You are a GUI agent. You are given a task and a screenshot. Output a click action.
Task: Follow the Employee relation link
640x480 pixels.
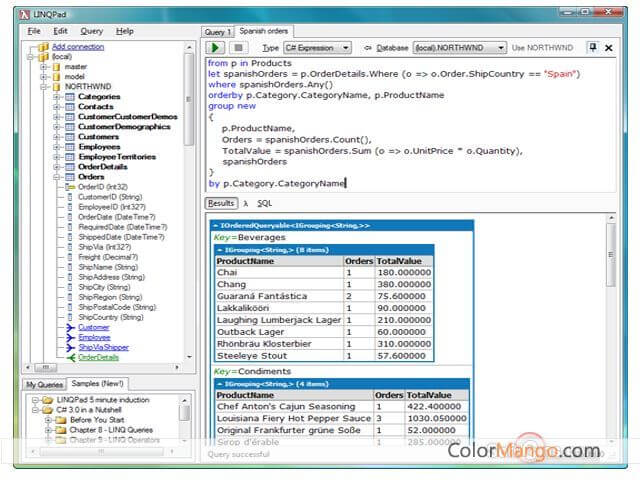(94, 338)
